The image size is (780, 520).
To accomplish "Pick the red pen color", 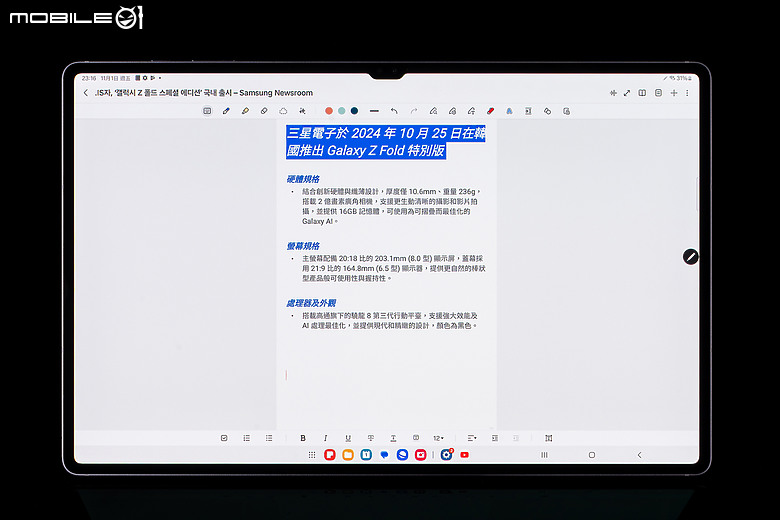I will click(329, 111).
